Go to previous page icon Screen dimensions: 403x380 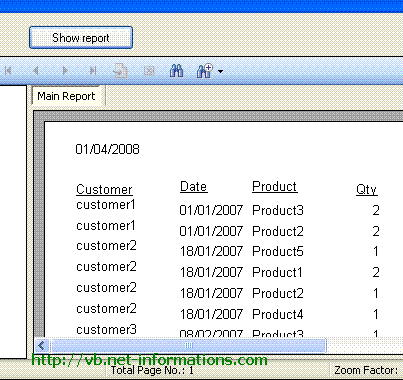(x=36, y=70)
